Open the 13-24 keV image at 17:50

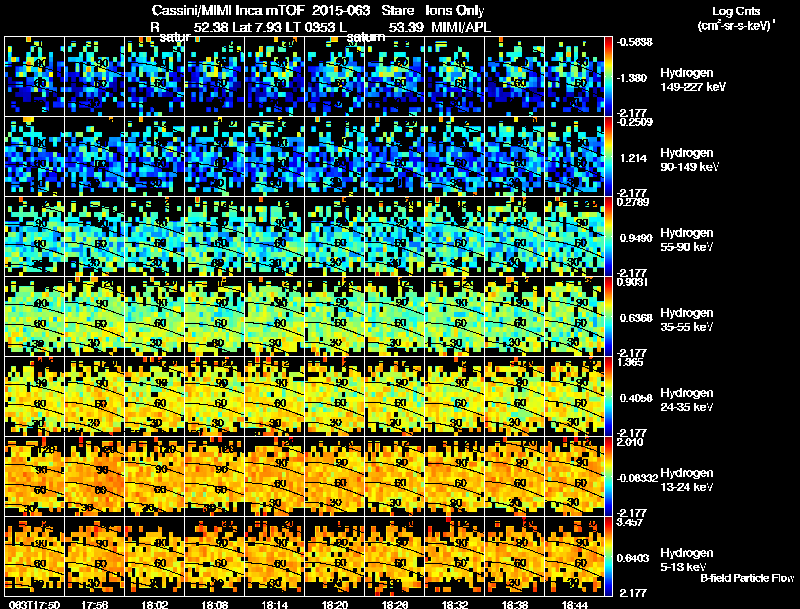[34, 477]
